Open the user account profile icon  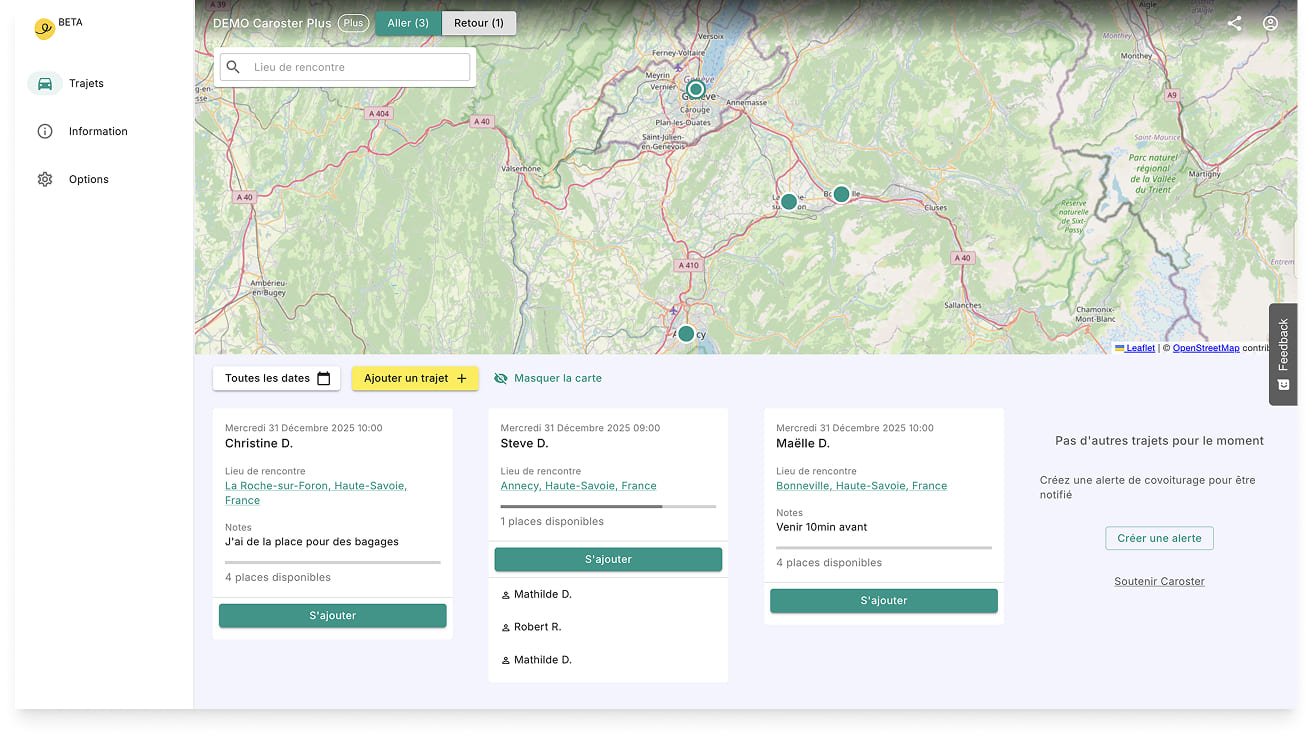tap(1270, 23)
